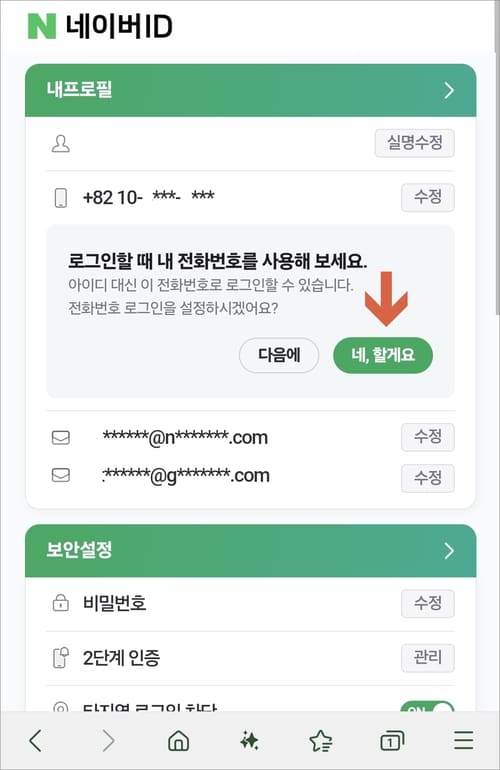The height and width of the screenshot is (770, 500).
Task: Open the tabs counter icon
Action: [x=392, y=741]
